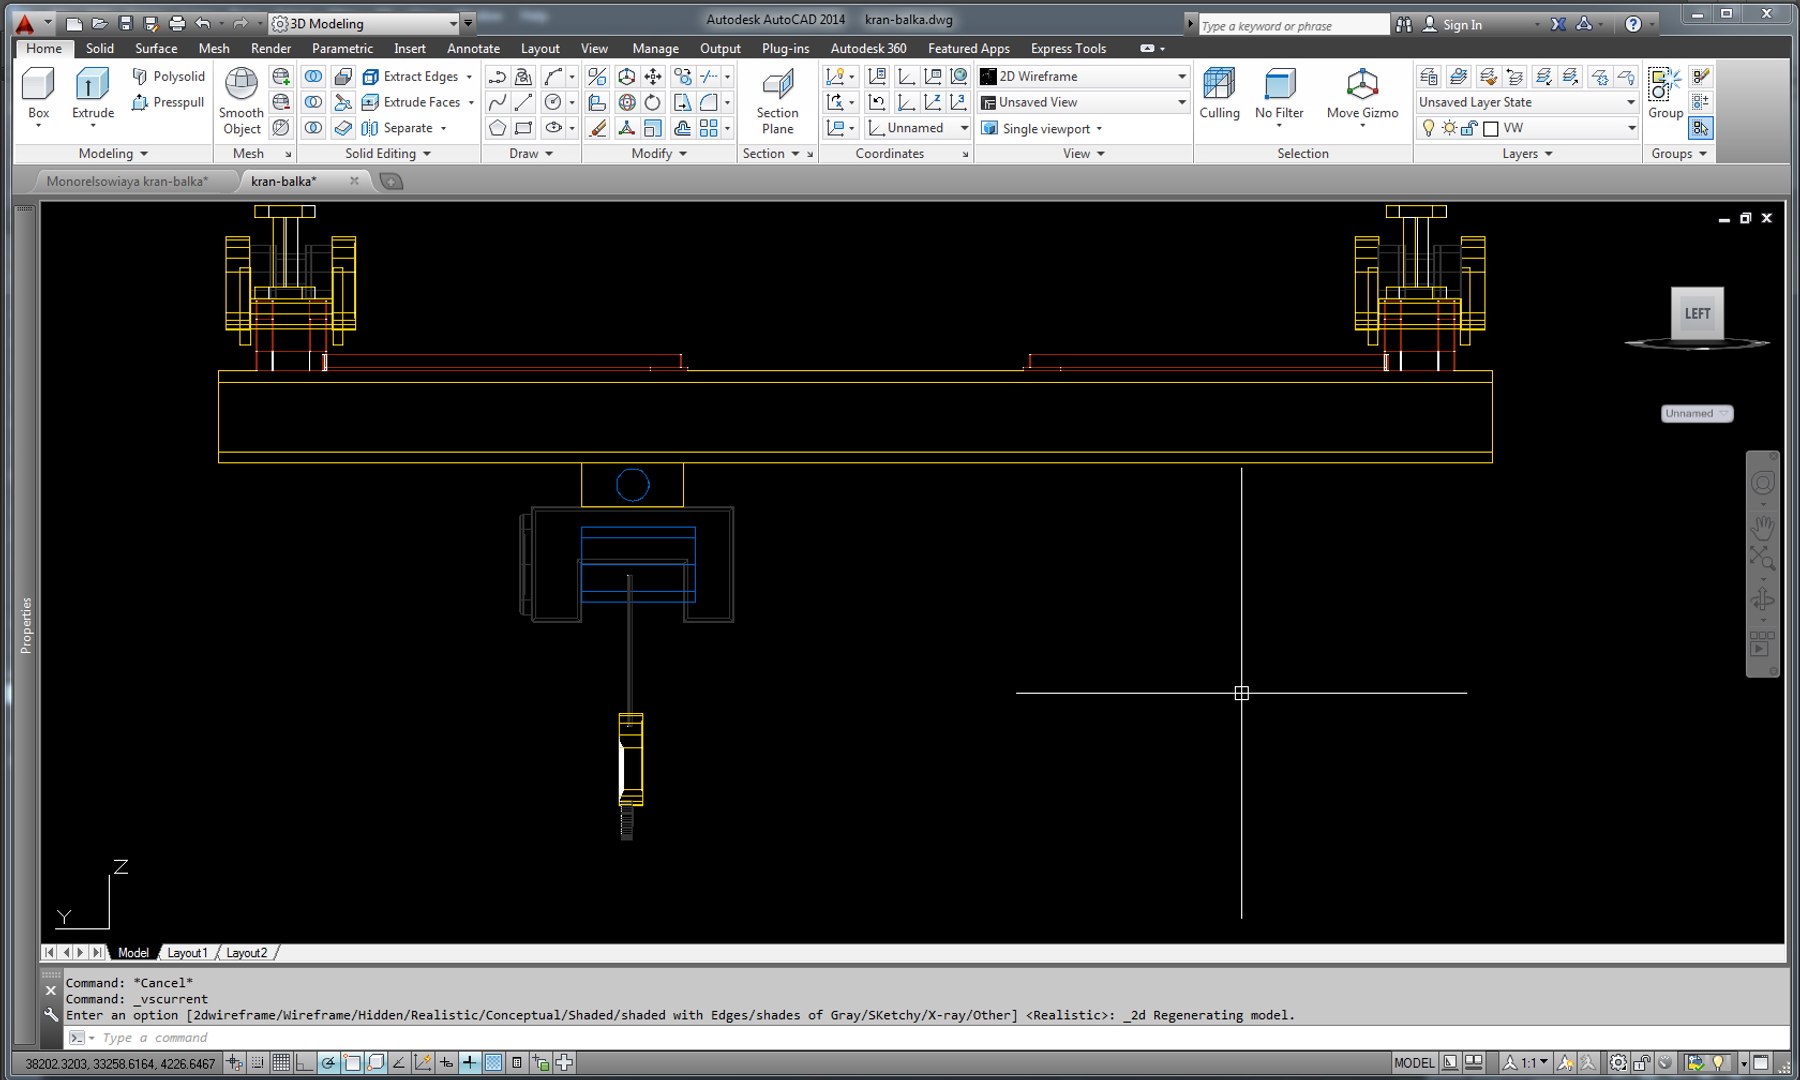Viewport: 1800px width, 1080px height.
Task: Expand the Unsaved View dropdown
Action: [1084, 102]
